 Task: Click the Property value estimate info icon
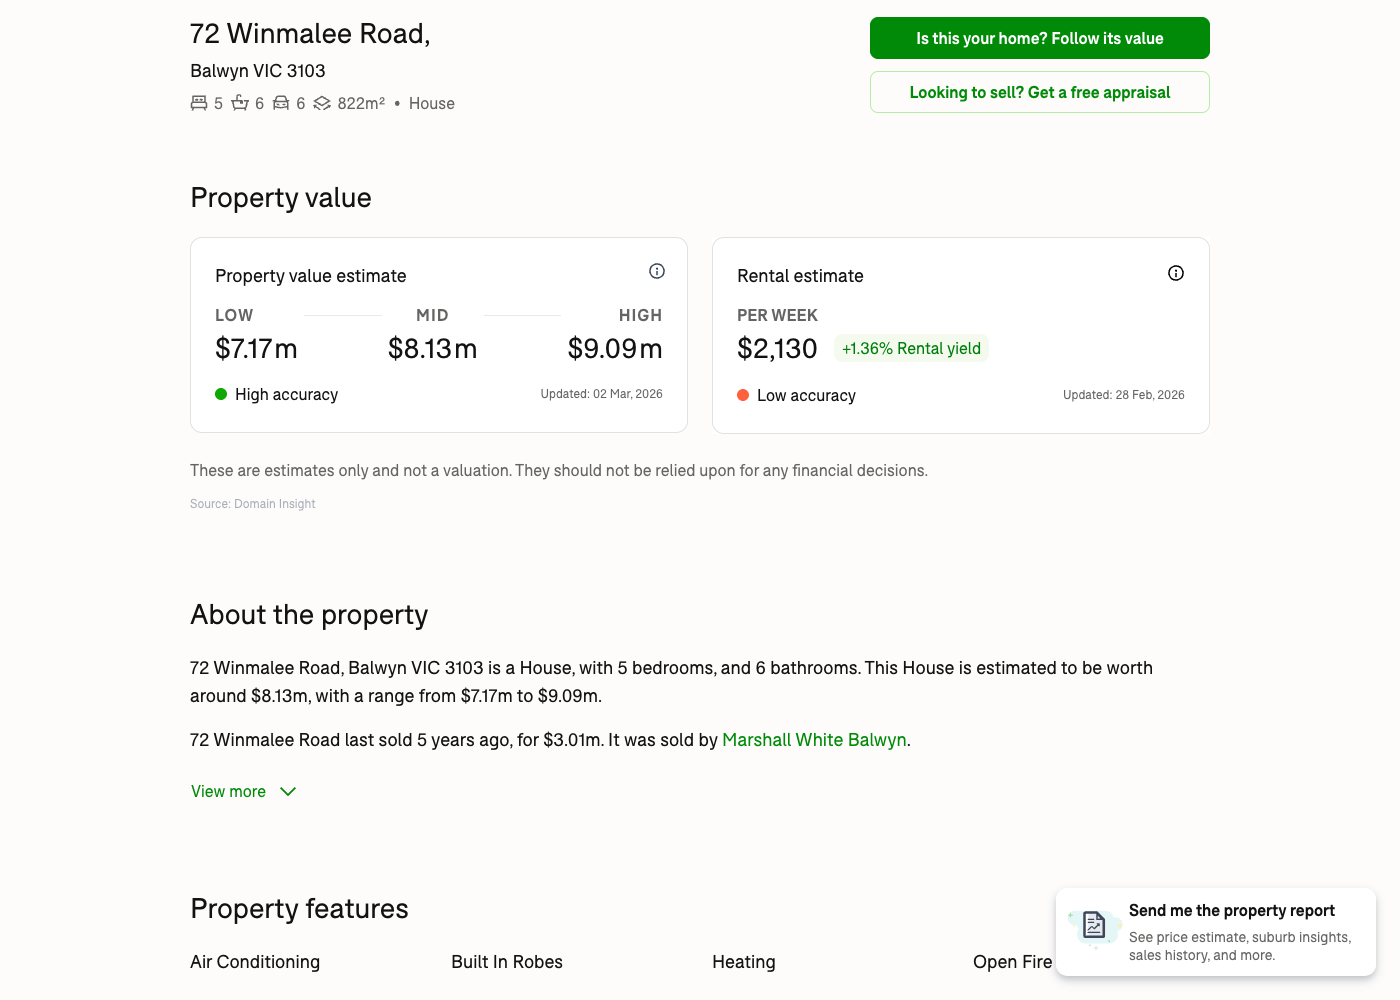[x=657, y=271]
